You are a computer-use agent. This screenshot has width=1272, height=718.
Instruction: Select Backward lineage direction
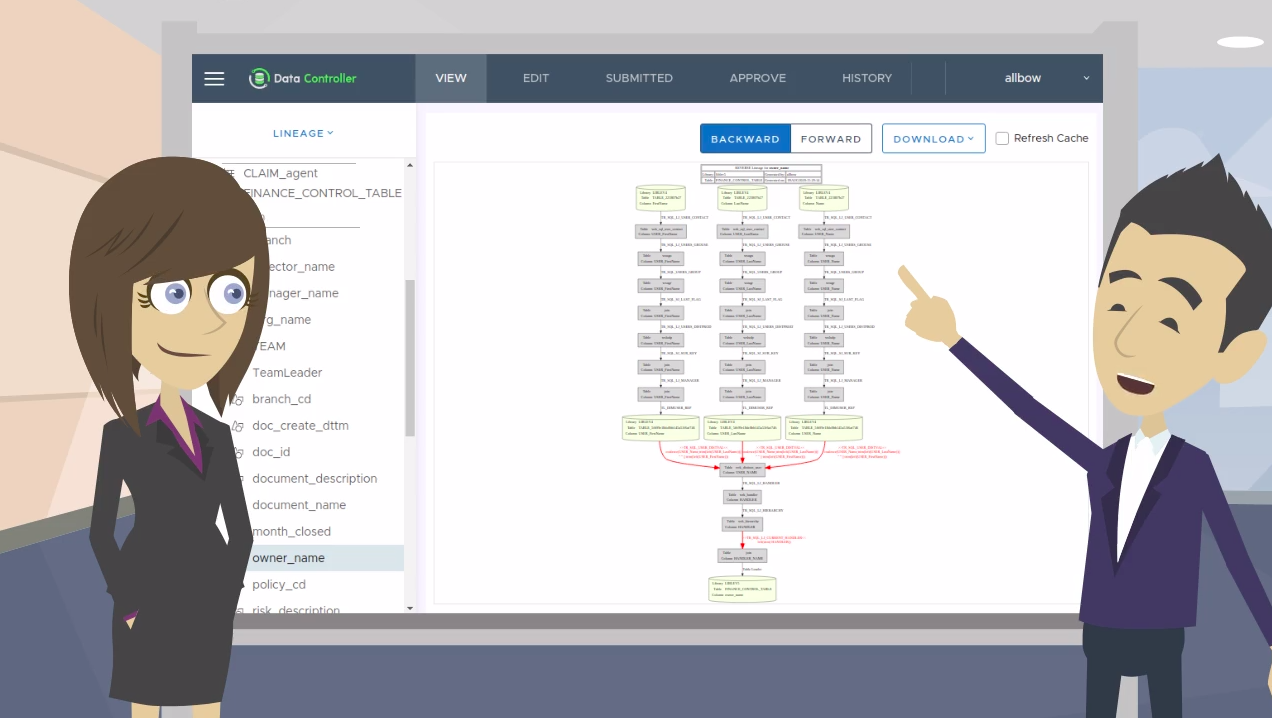[745, 139]
